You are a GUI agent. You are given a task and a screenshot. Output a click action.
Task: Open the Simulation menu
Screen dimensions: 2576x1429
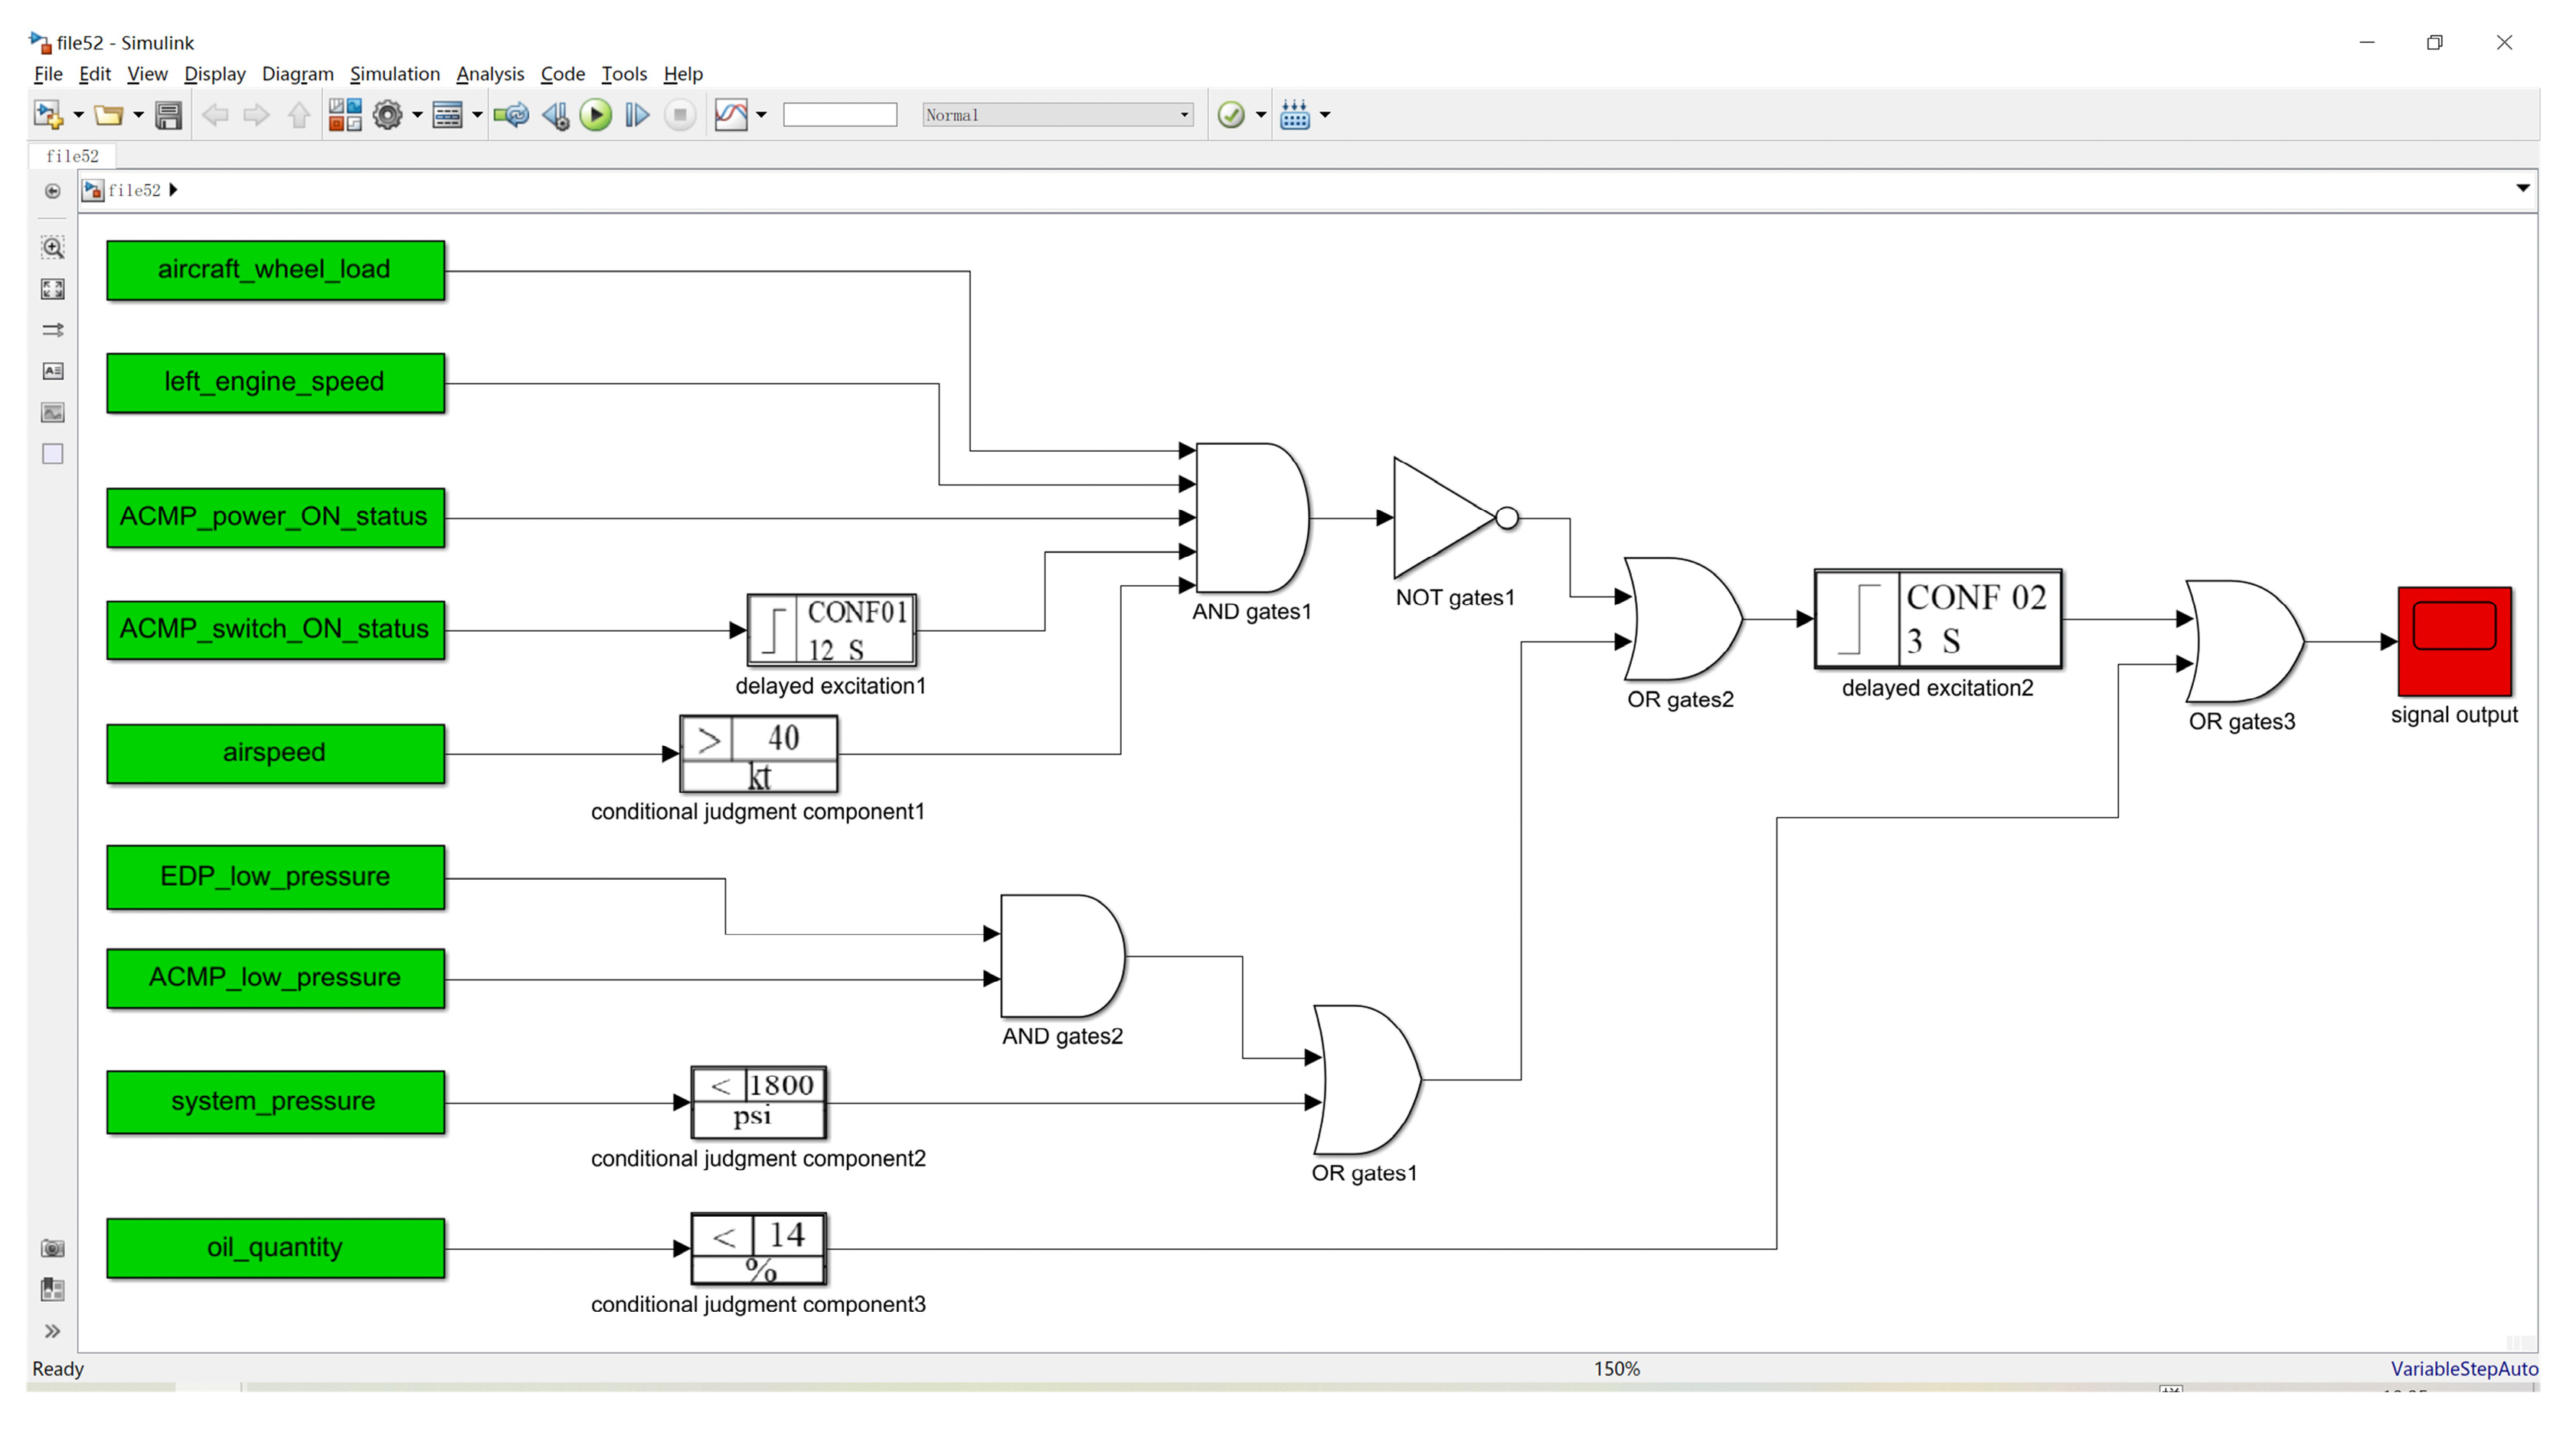point(394,74)
